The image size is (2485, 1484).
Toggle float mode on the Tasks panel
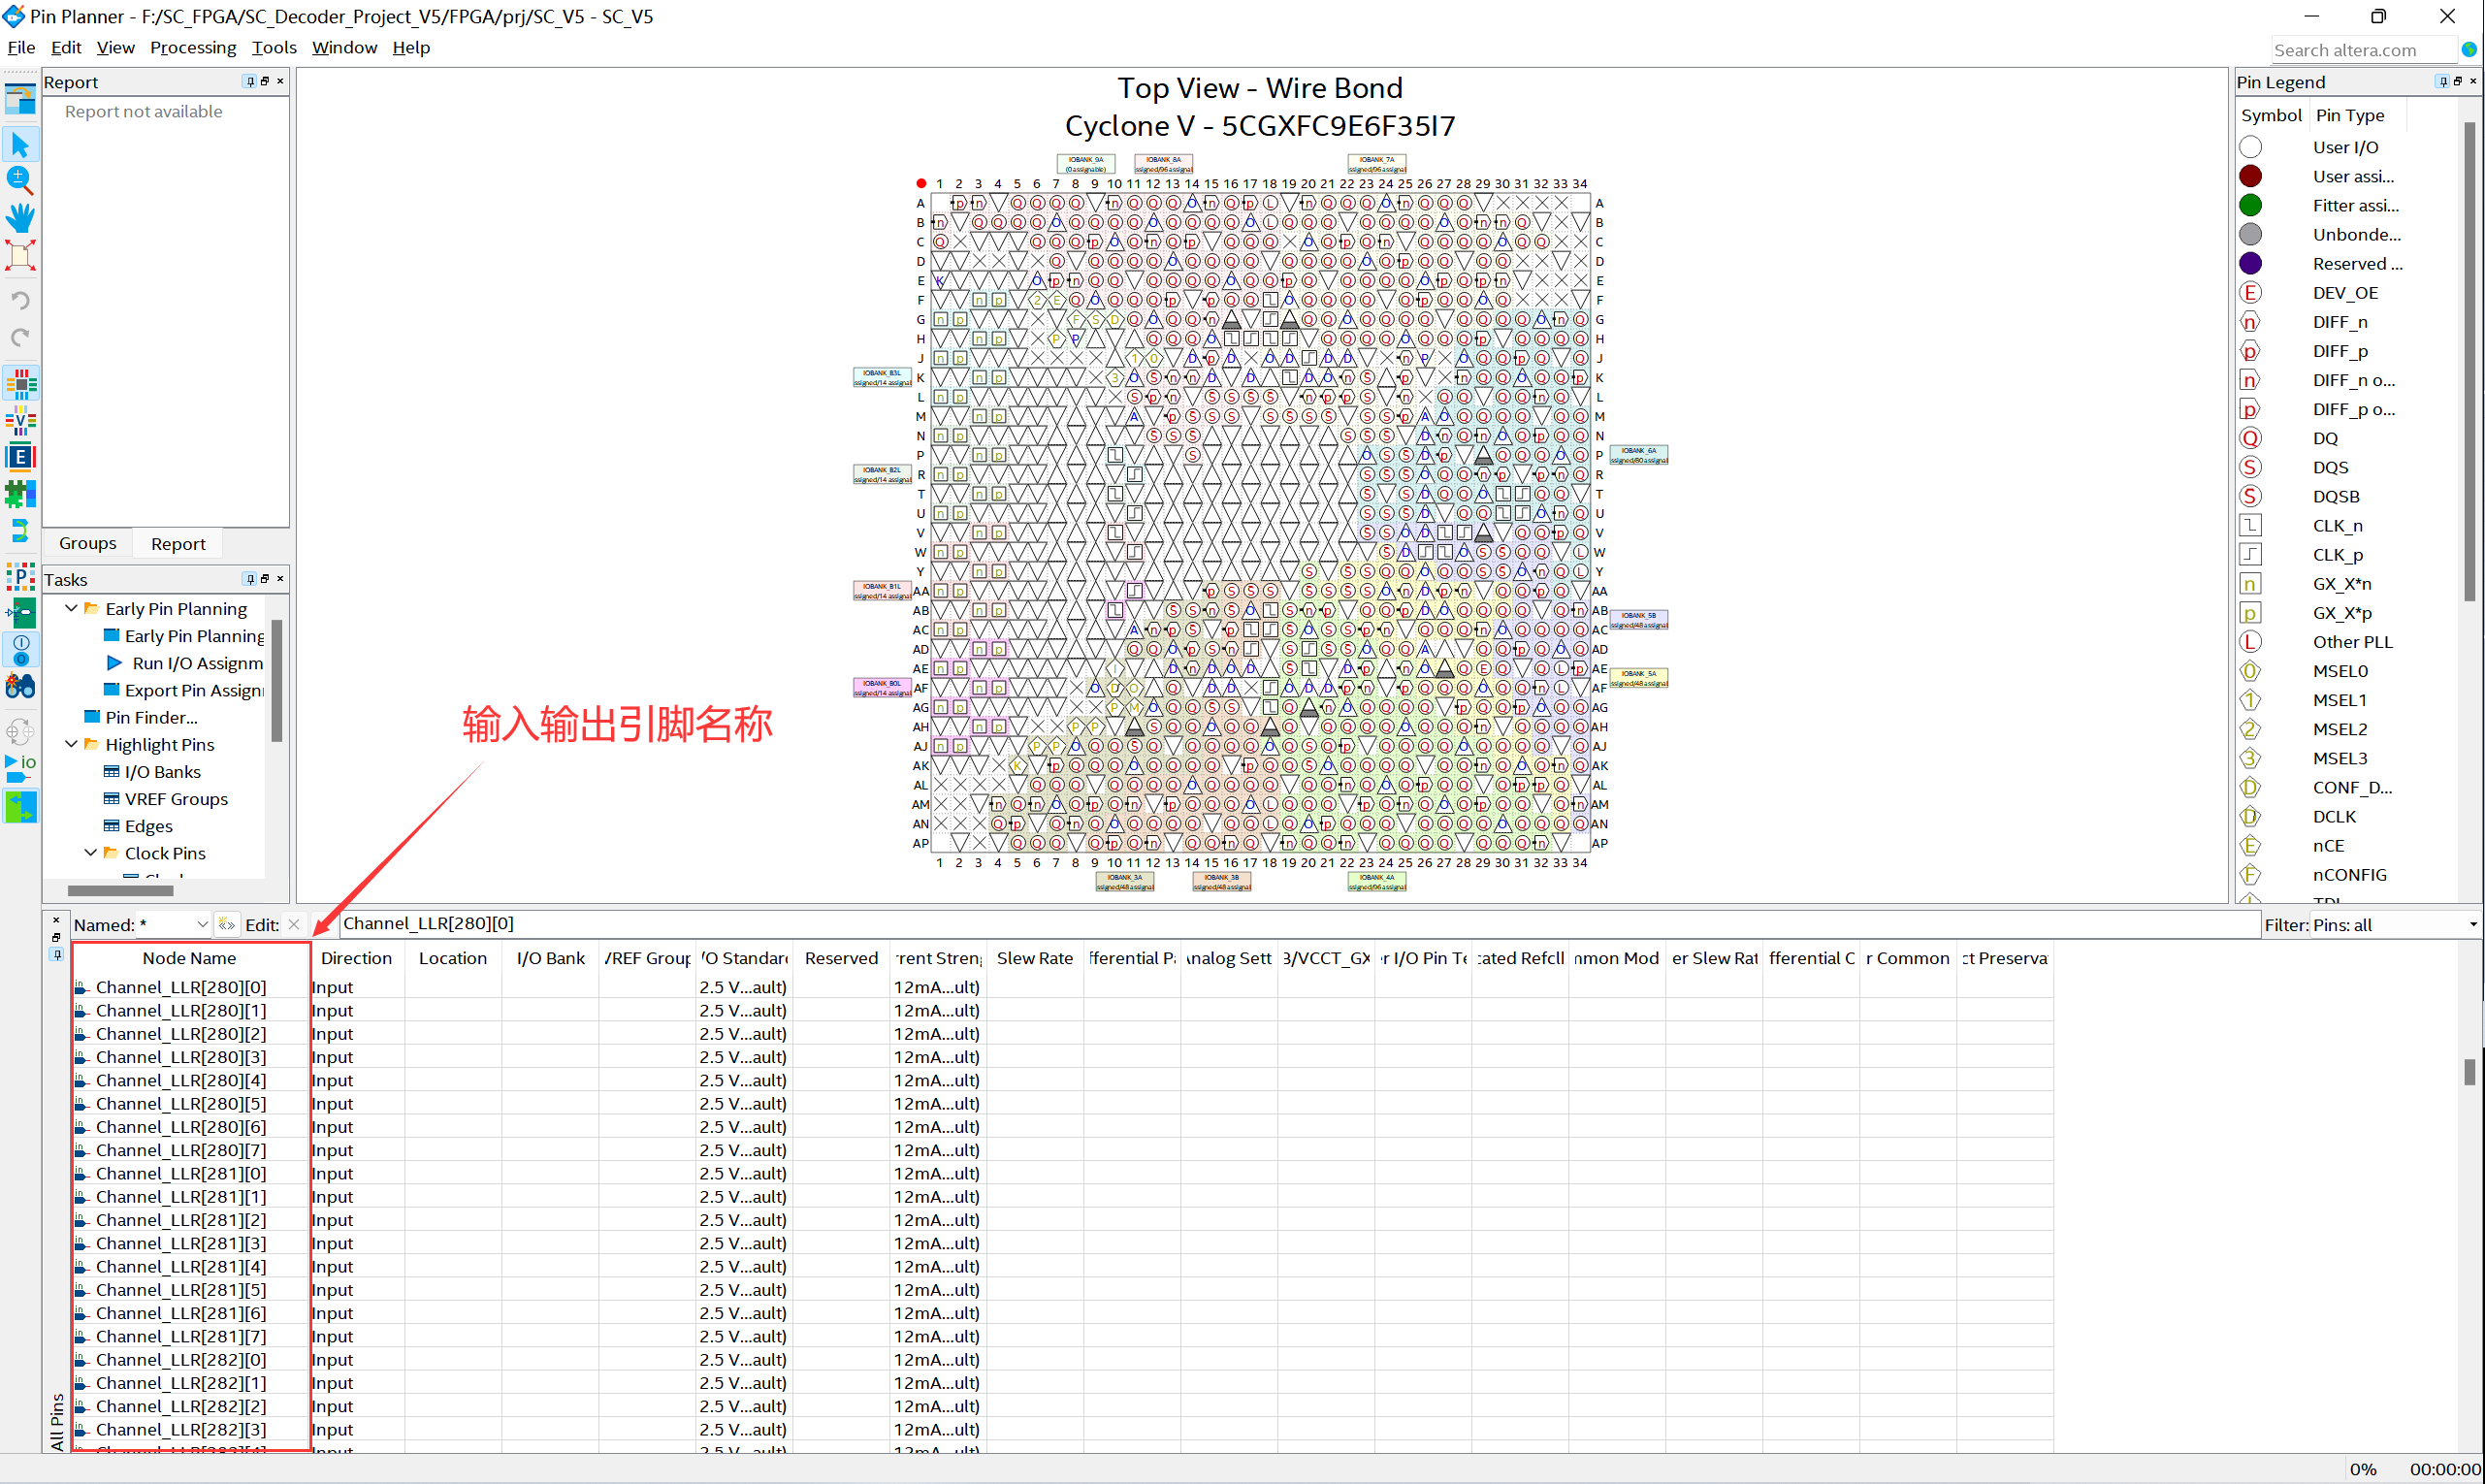[x=264, y=578]
